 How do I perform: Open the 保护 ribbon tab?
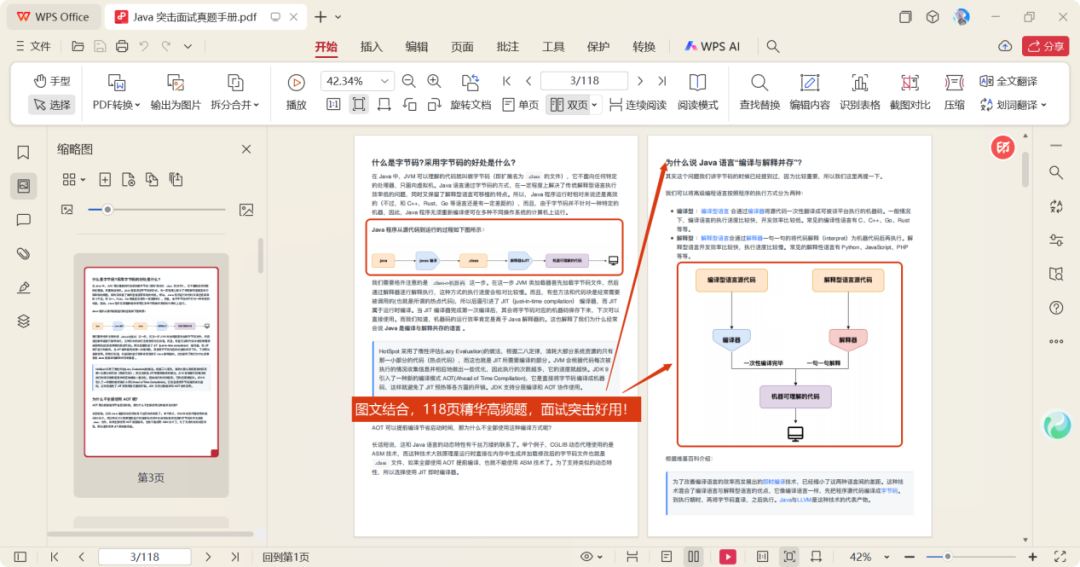(x=599, y=47)
